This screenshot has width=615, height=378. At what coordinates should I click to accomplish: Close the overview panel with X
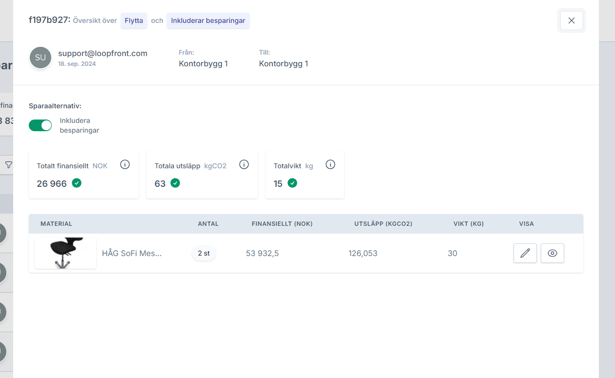pyautogui.click(x=571, y=20)
